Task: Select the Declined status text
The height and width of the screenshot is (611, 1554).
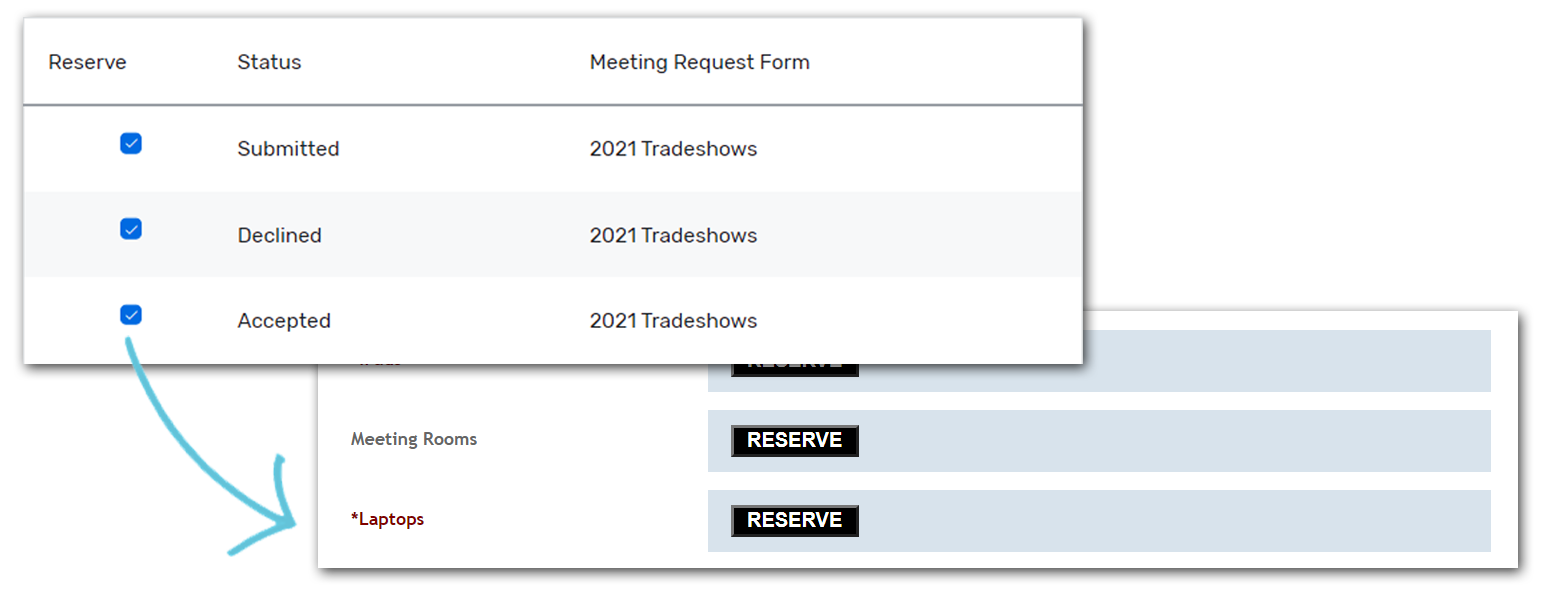Action: point(279,235)
